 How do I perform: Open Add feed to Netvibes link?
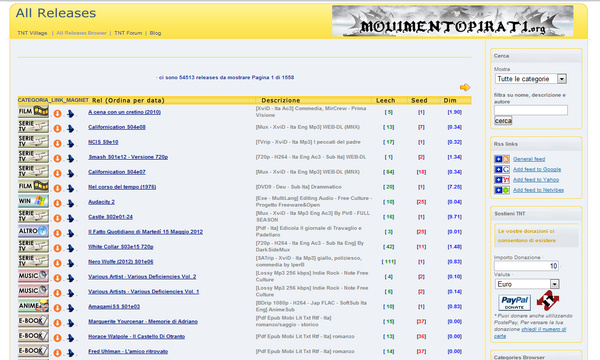pos(538,190)
